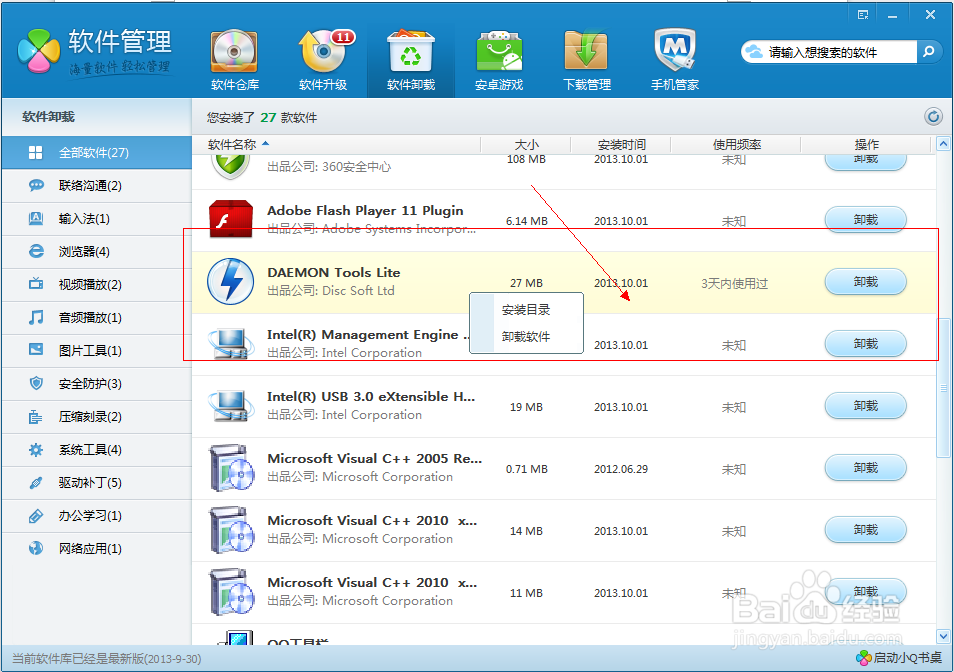Viewport: 954px width, 672px height.
Task: Click the vertical scrollbar thumb
Action: tap(943, 387)
